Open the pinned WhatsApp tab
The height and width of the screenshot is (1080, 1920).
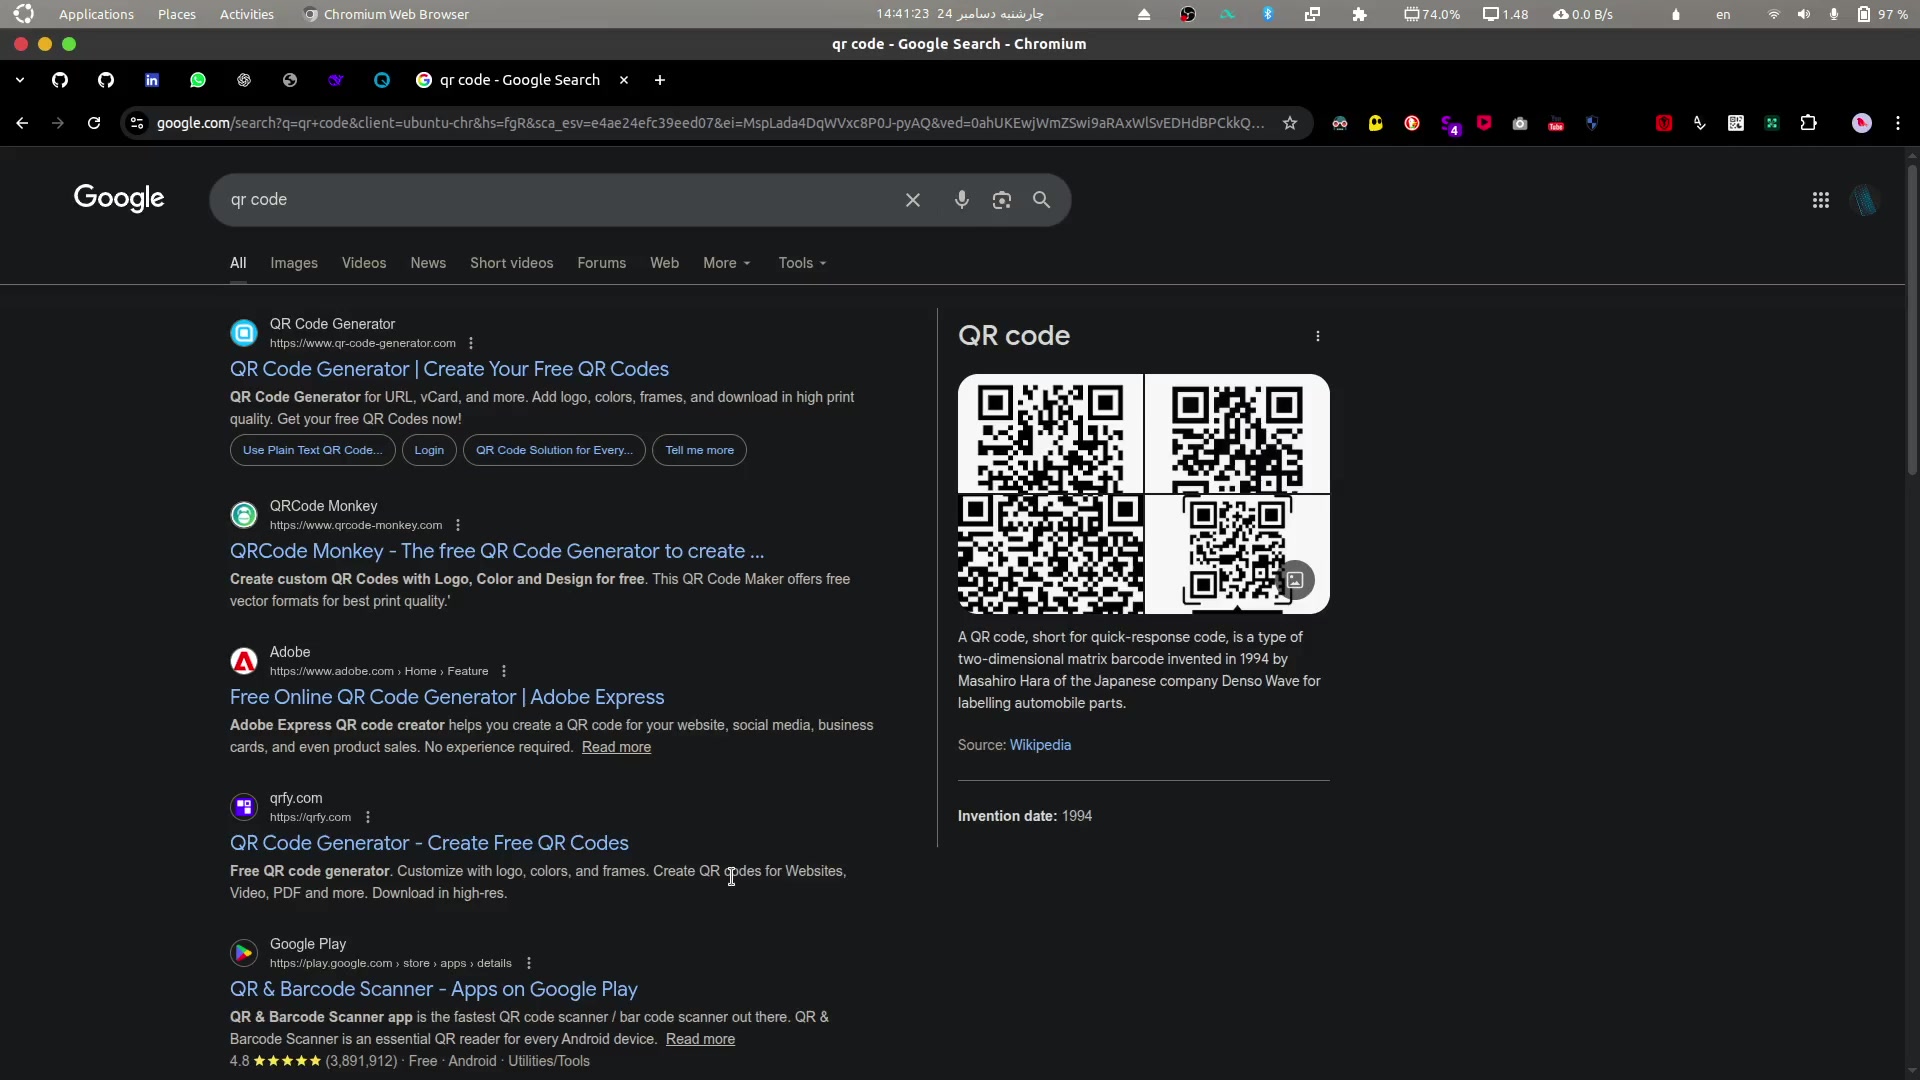(x=198, y=80)
